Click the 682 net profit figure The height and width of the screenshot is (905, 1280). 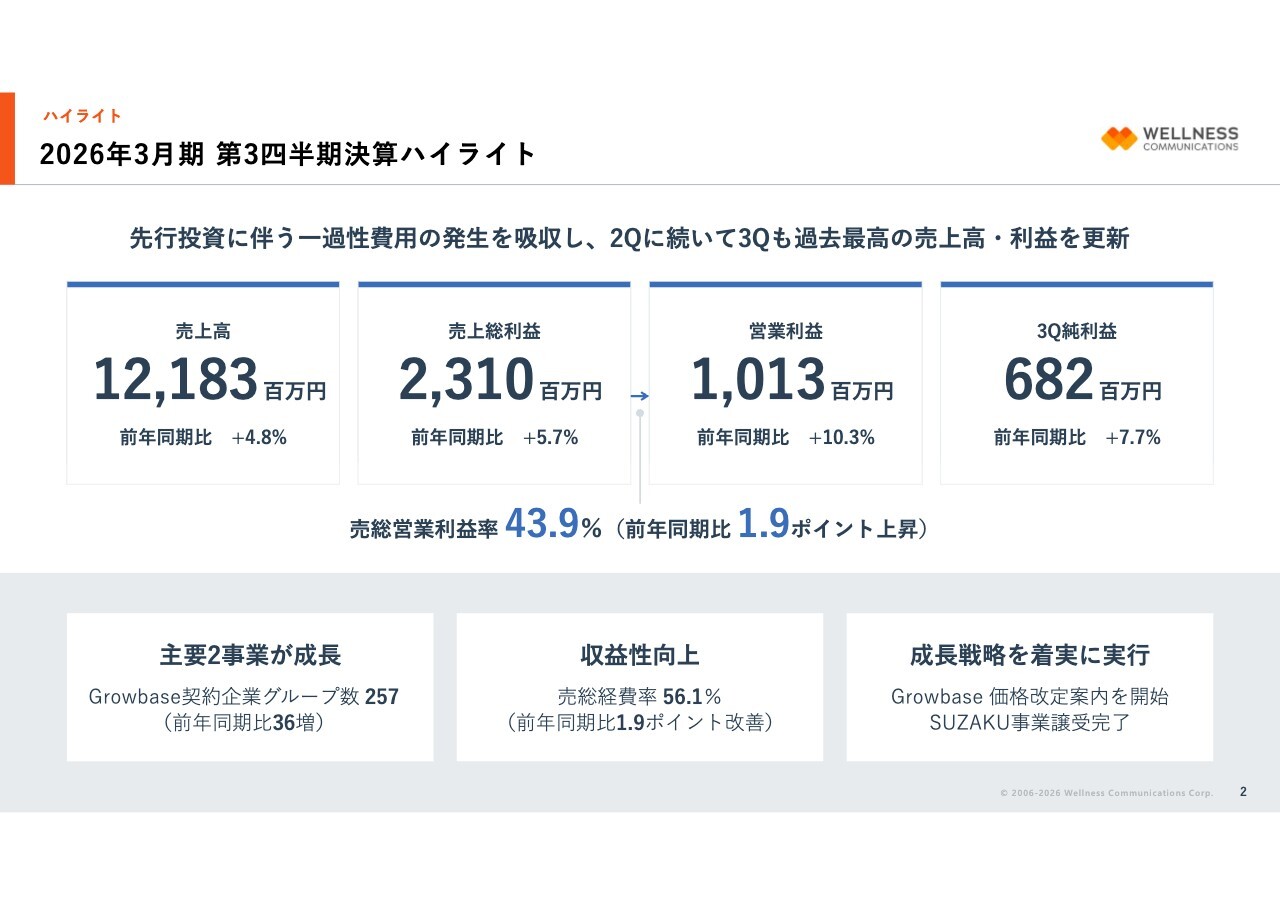tap(1049, 380)
